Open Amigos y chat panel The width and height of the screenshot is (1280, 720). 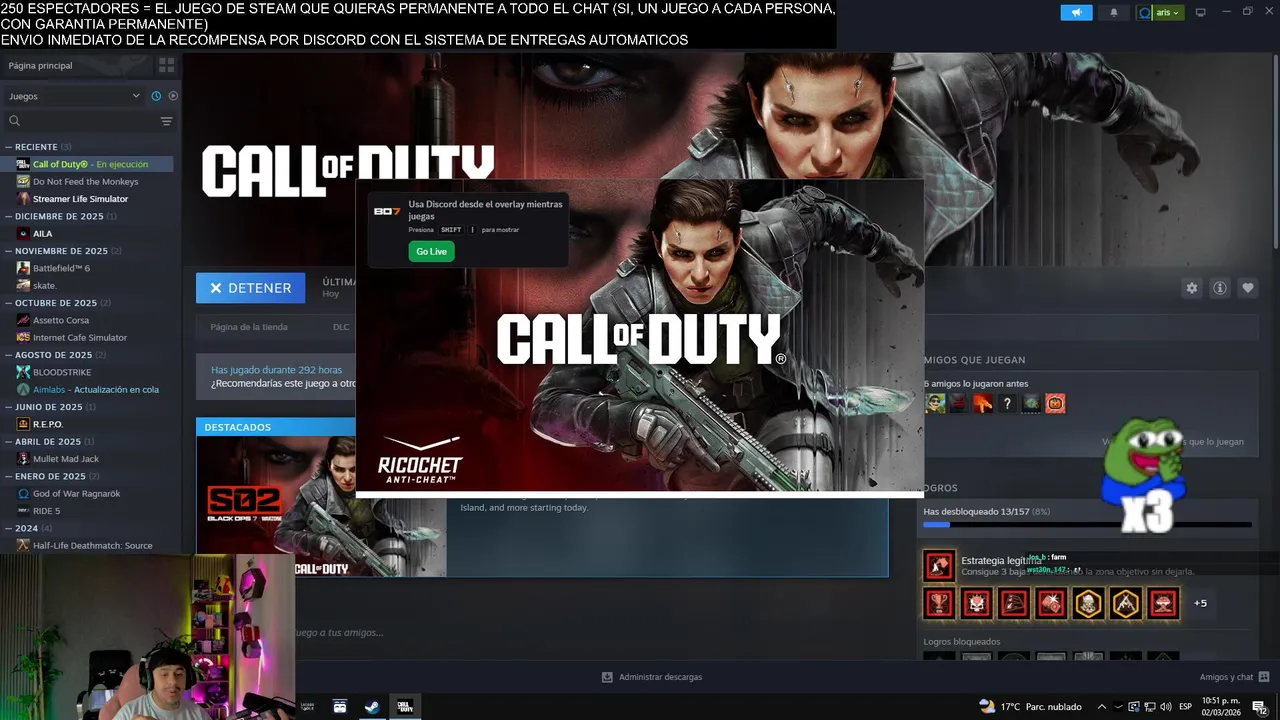(x=1234, y=677)
